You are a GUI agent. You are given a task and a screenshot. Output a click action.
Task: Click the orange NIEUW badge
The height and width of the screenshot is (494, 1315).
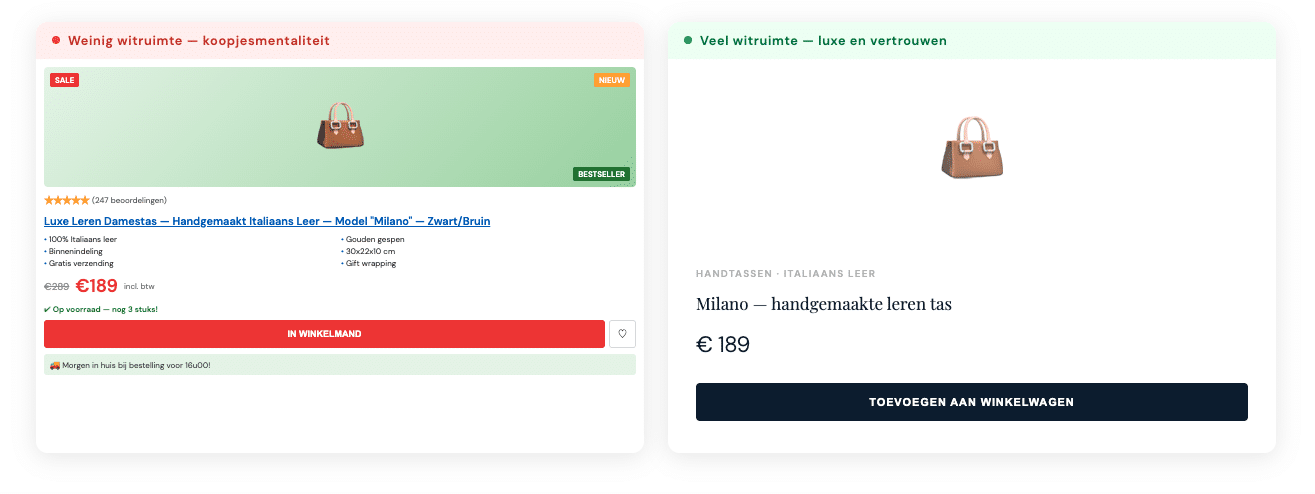tap(611, 80)
